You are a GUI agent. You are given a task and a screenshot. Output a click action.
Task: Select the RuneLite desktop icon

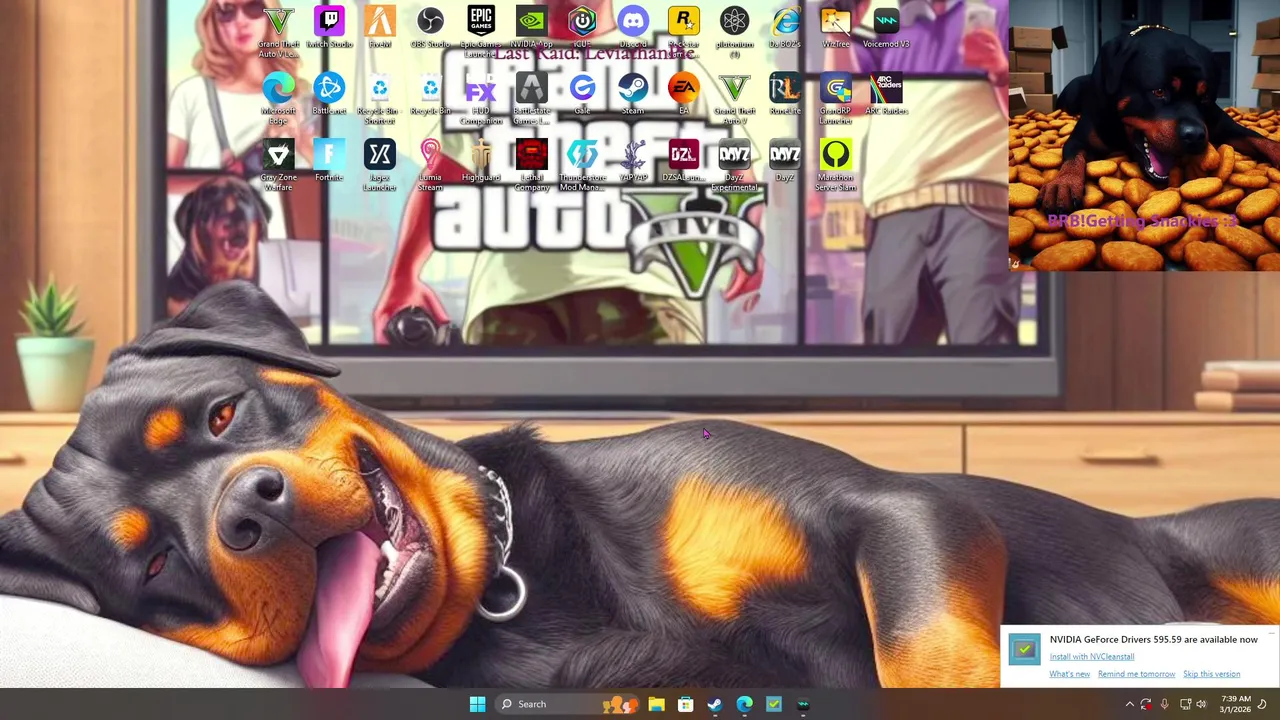point(785,94)
